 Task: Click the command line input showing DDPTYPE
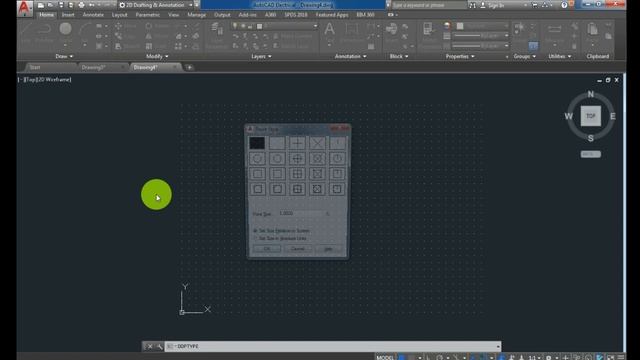click(x=333, y=346)
